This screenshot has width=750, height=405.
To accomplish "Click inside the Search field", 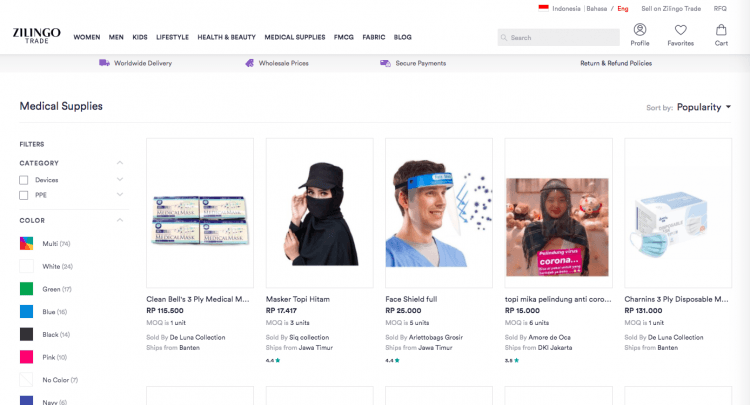I will [558, 37].
